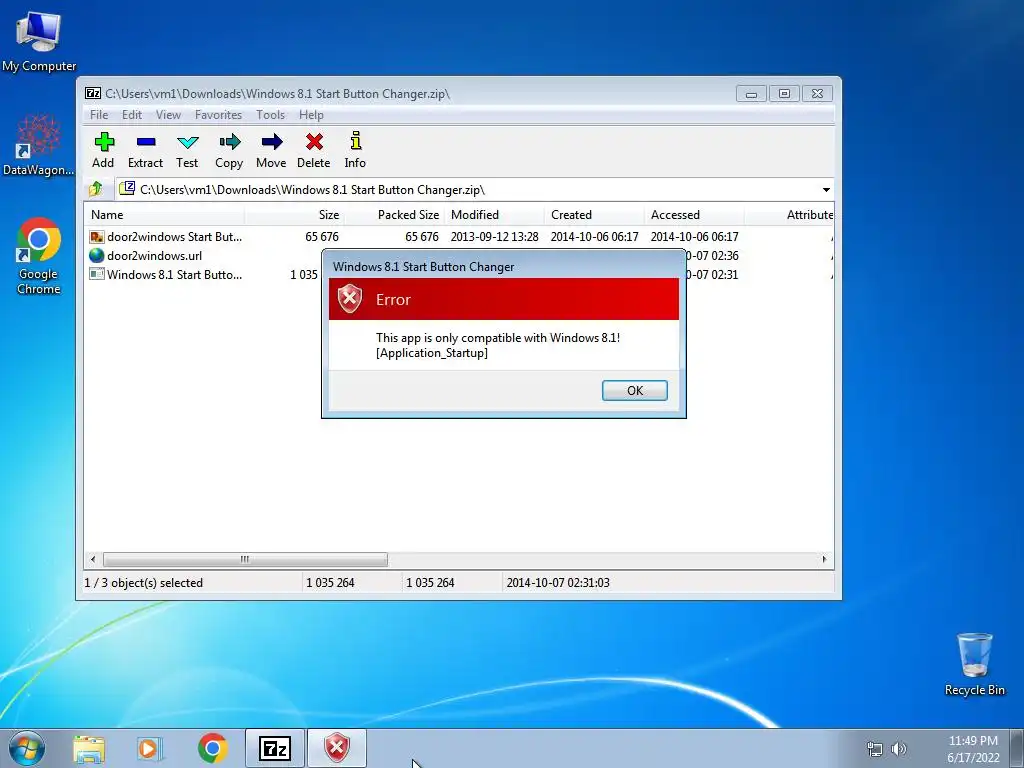Dismiss the error dialog with OK
This screenshot has height=768, width=1024.
pos(635,391)
